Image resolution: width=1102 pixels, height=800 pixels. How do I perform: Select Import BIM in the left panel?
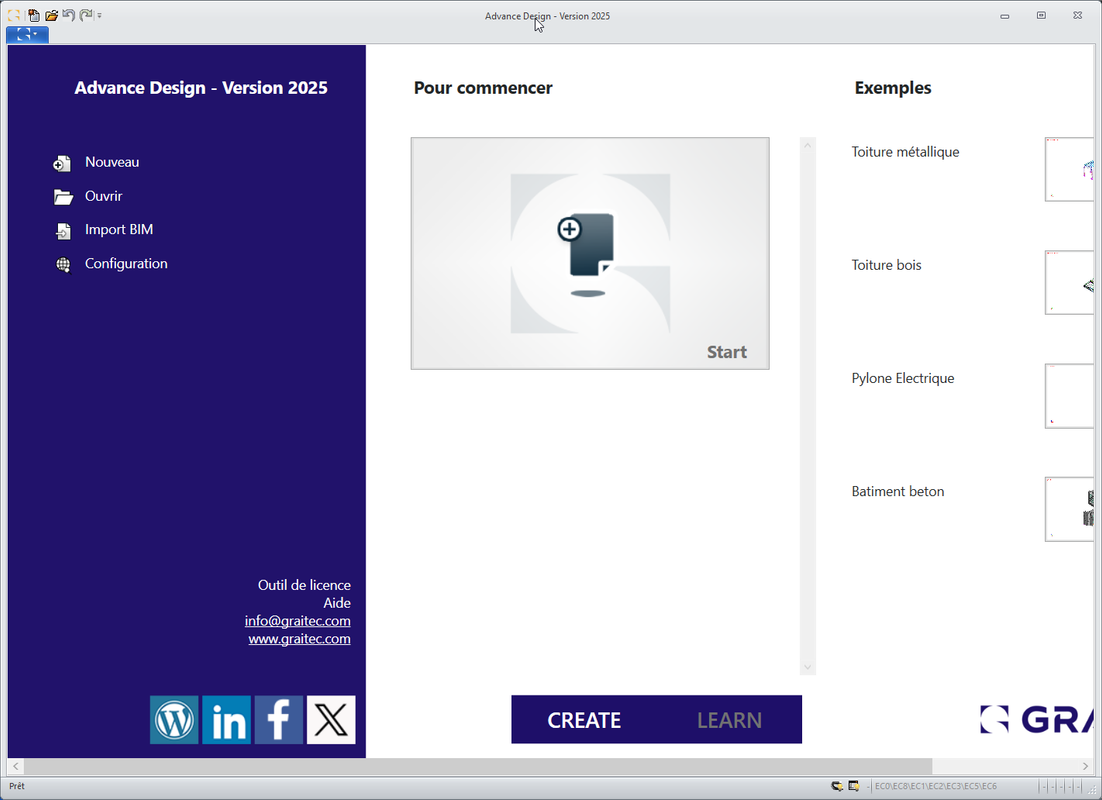119,229
